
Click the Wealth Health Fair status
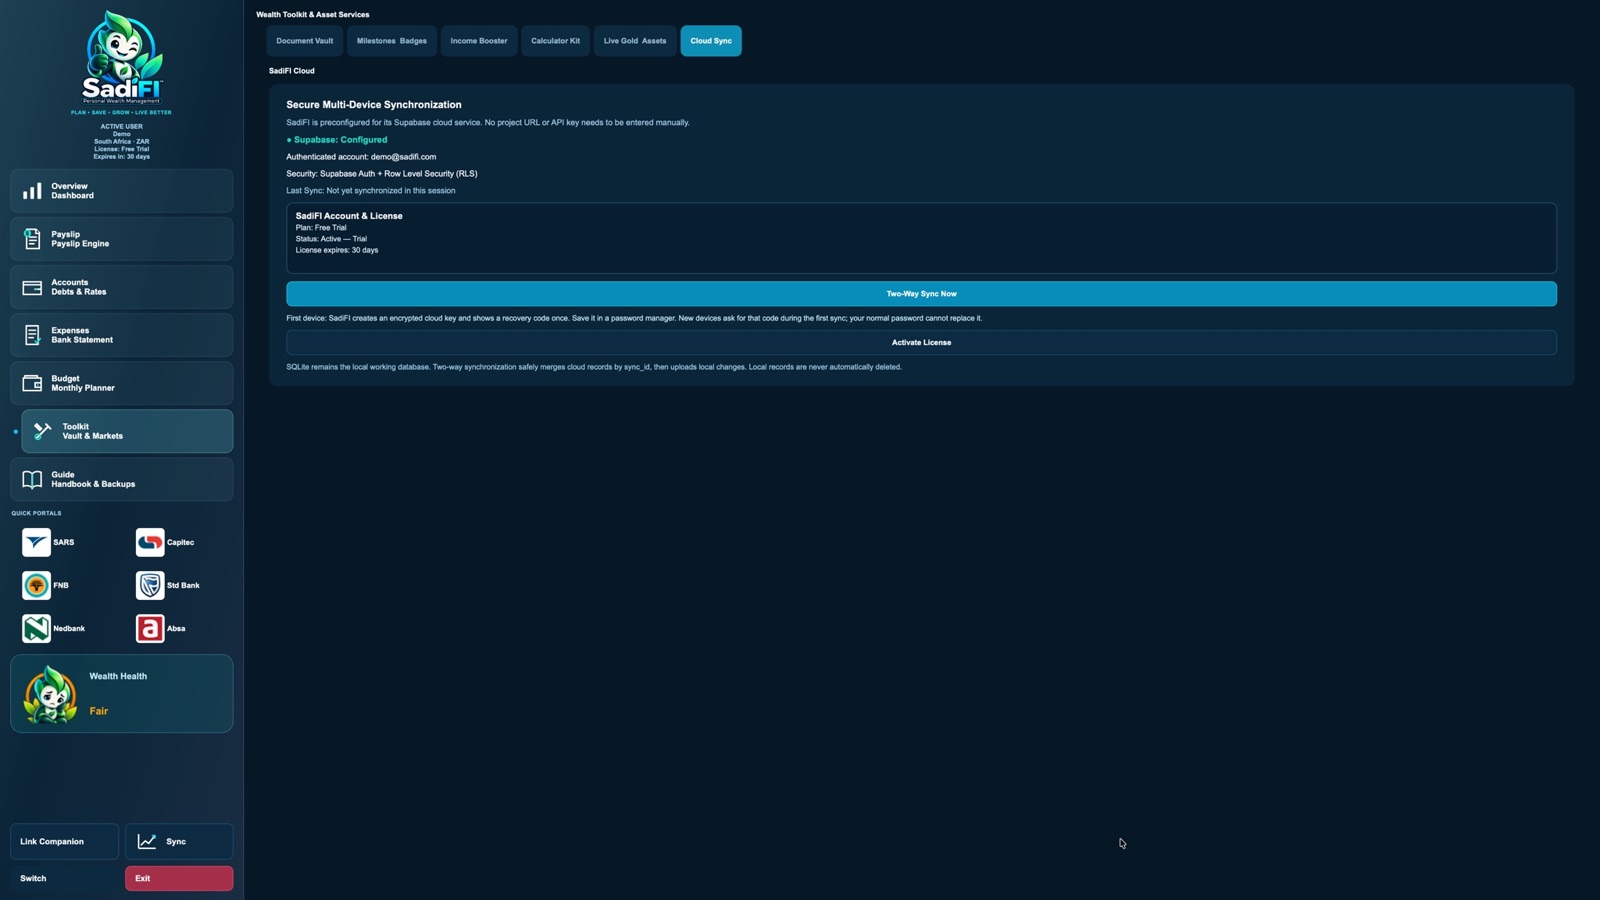98,711
